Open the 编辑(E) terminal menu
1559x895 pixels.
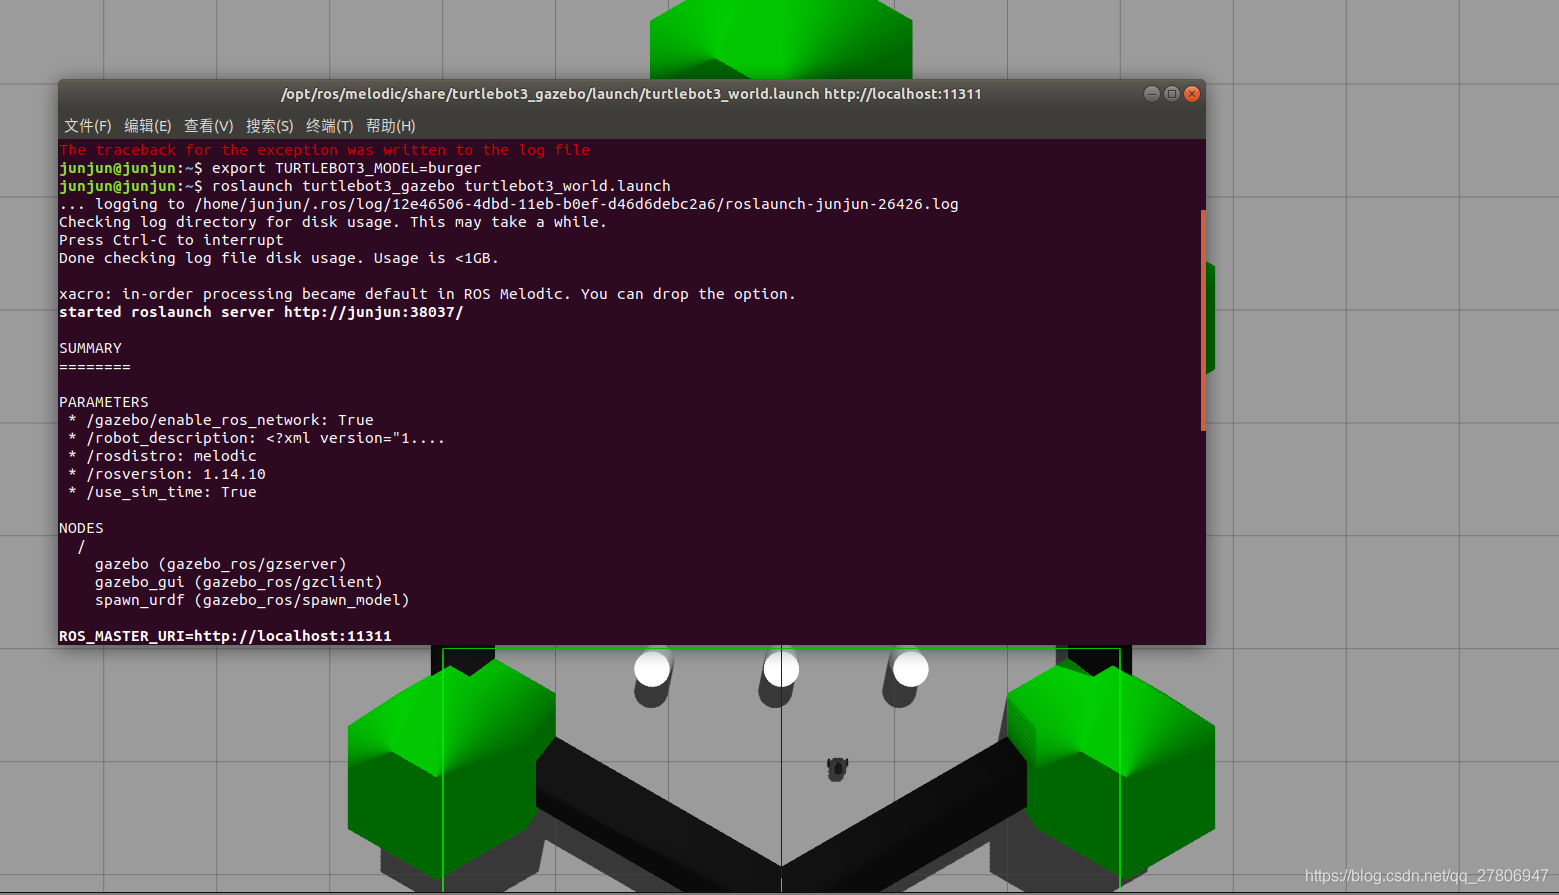click(148, 126)
